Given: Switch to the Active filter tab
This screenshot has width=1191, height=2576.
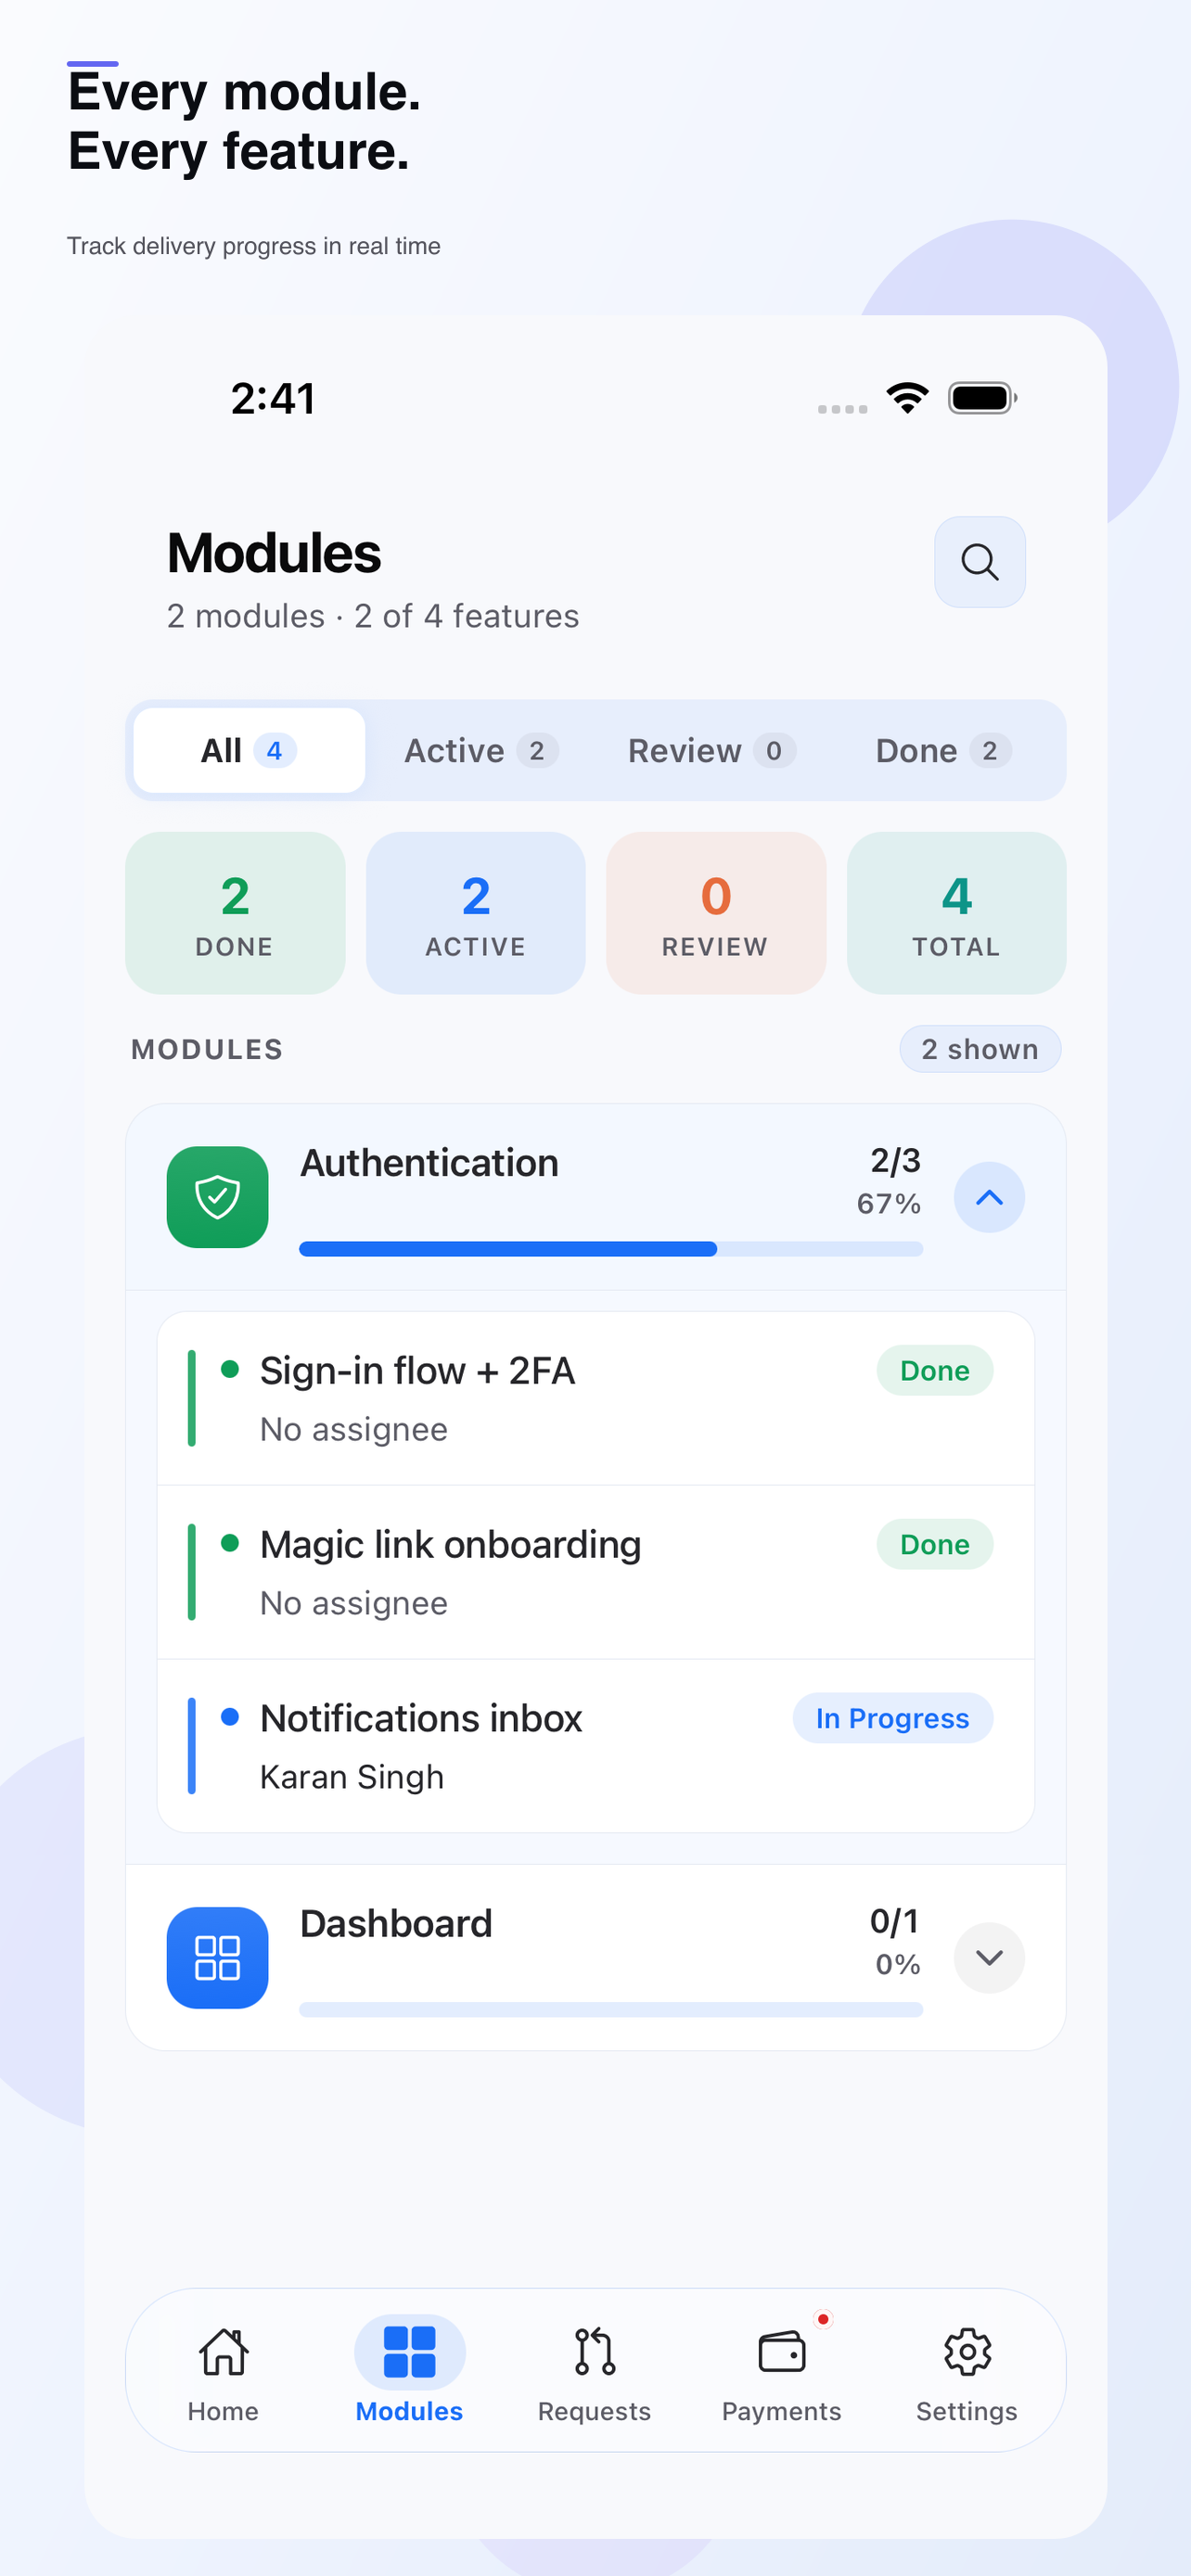Looking at the screenshot, I should (x=481, y=751).
